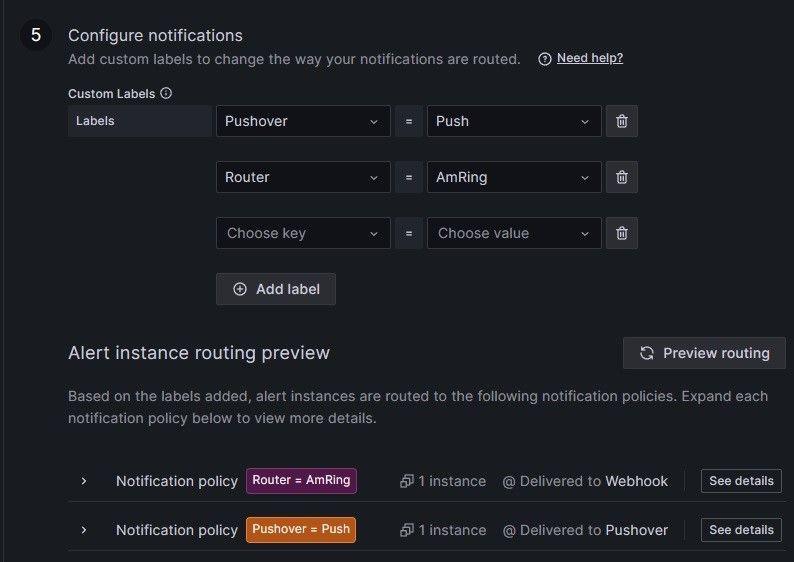This screenshot has width=794, height=562.
Task: Remove the empty label row via trash icon
Action: tap(621, 233)
